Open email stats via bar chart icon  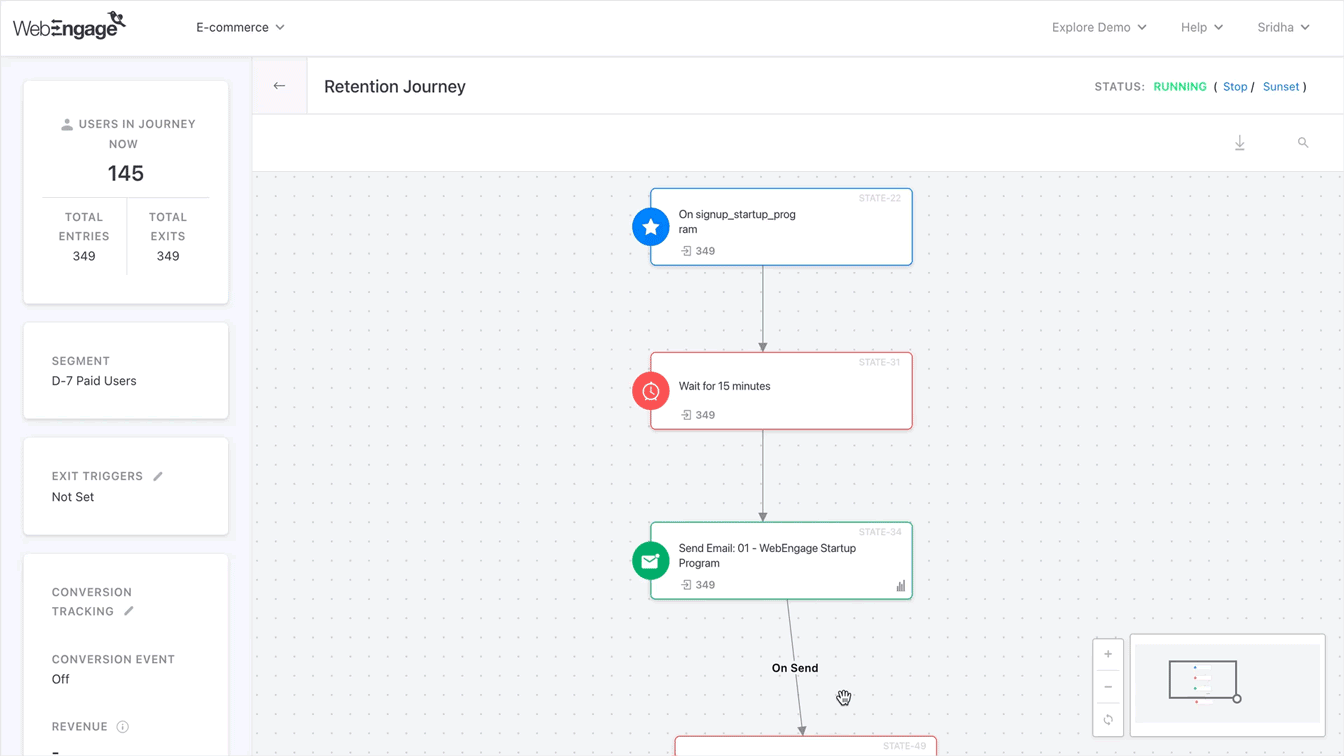pyautogui.click(x=901, y=586)
